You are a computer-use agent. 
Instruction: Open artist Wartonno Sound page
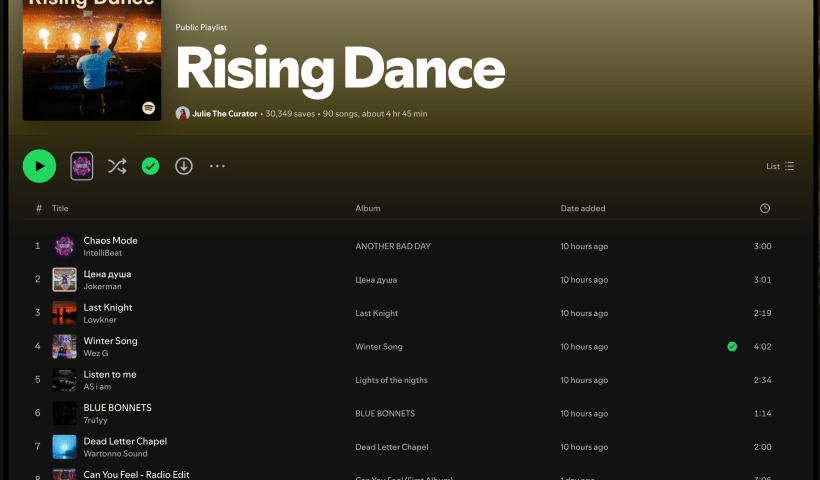click(x=115, y=454)
